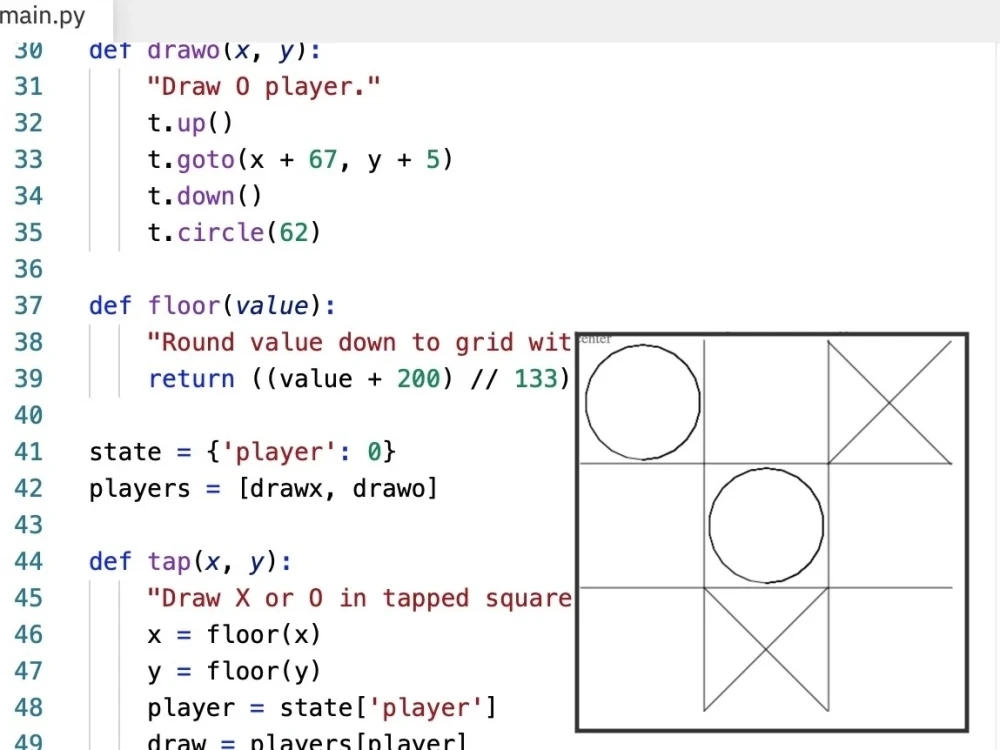The image size is (1000, 750).
Task: Click the tap function definition on line 44
Action: tap(172, 561)
